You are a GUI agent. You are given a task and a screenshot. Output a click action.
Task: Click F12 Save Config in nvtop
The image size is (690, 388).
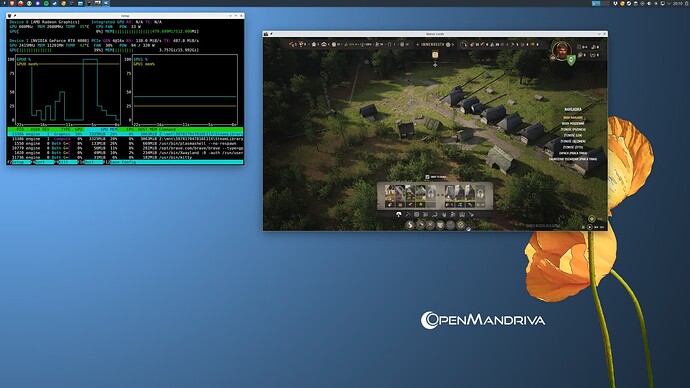click(121, 162)
